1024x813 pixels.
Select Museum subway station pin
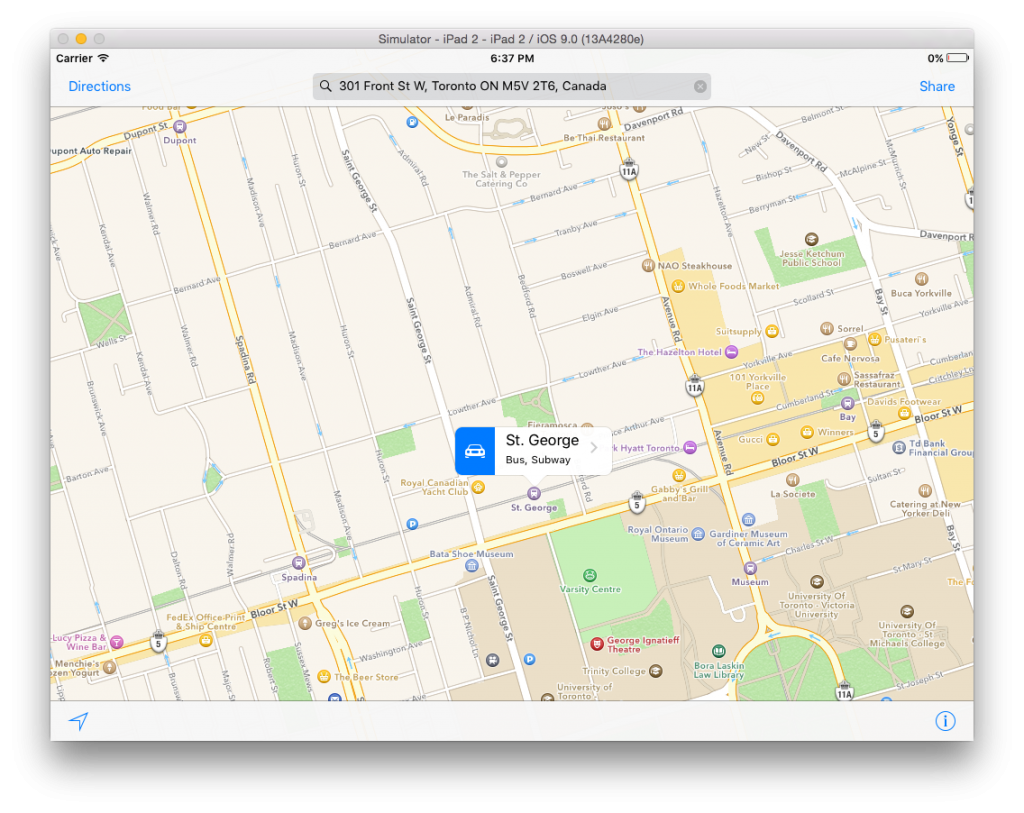click(750, 568)
